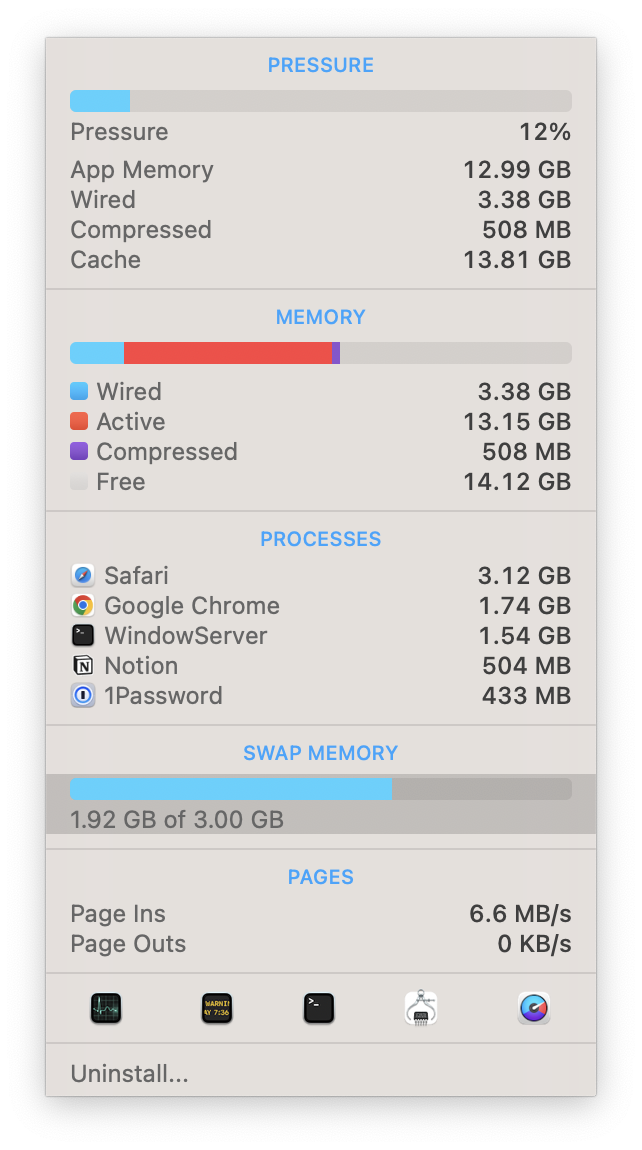
Task: Open the Terminal shortcut icon
Action: [319, 1007]
